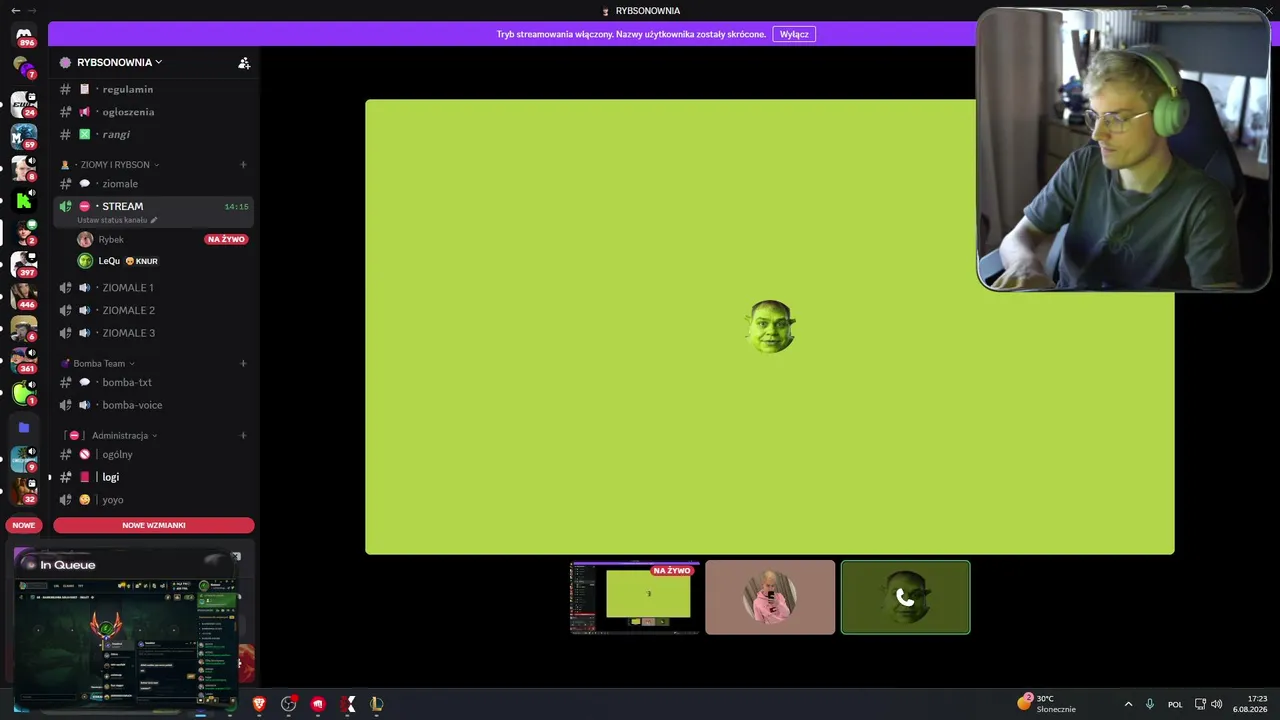Open the server icon with badge 397
Image resolution: width=1280 pixels, height=720 pixels.
click(24, 263)
